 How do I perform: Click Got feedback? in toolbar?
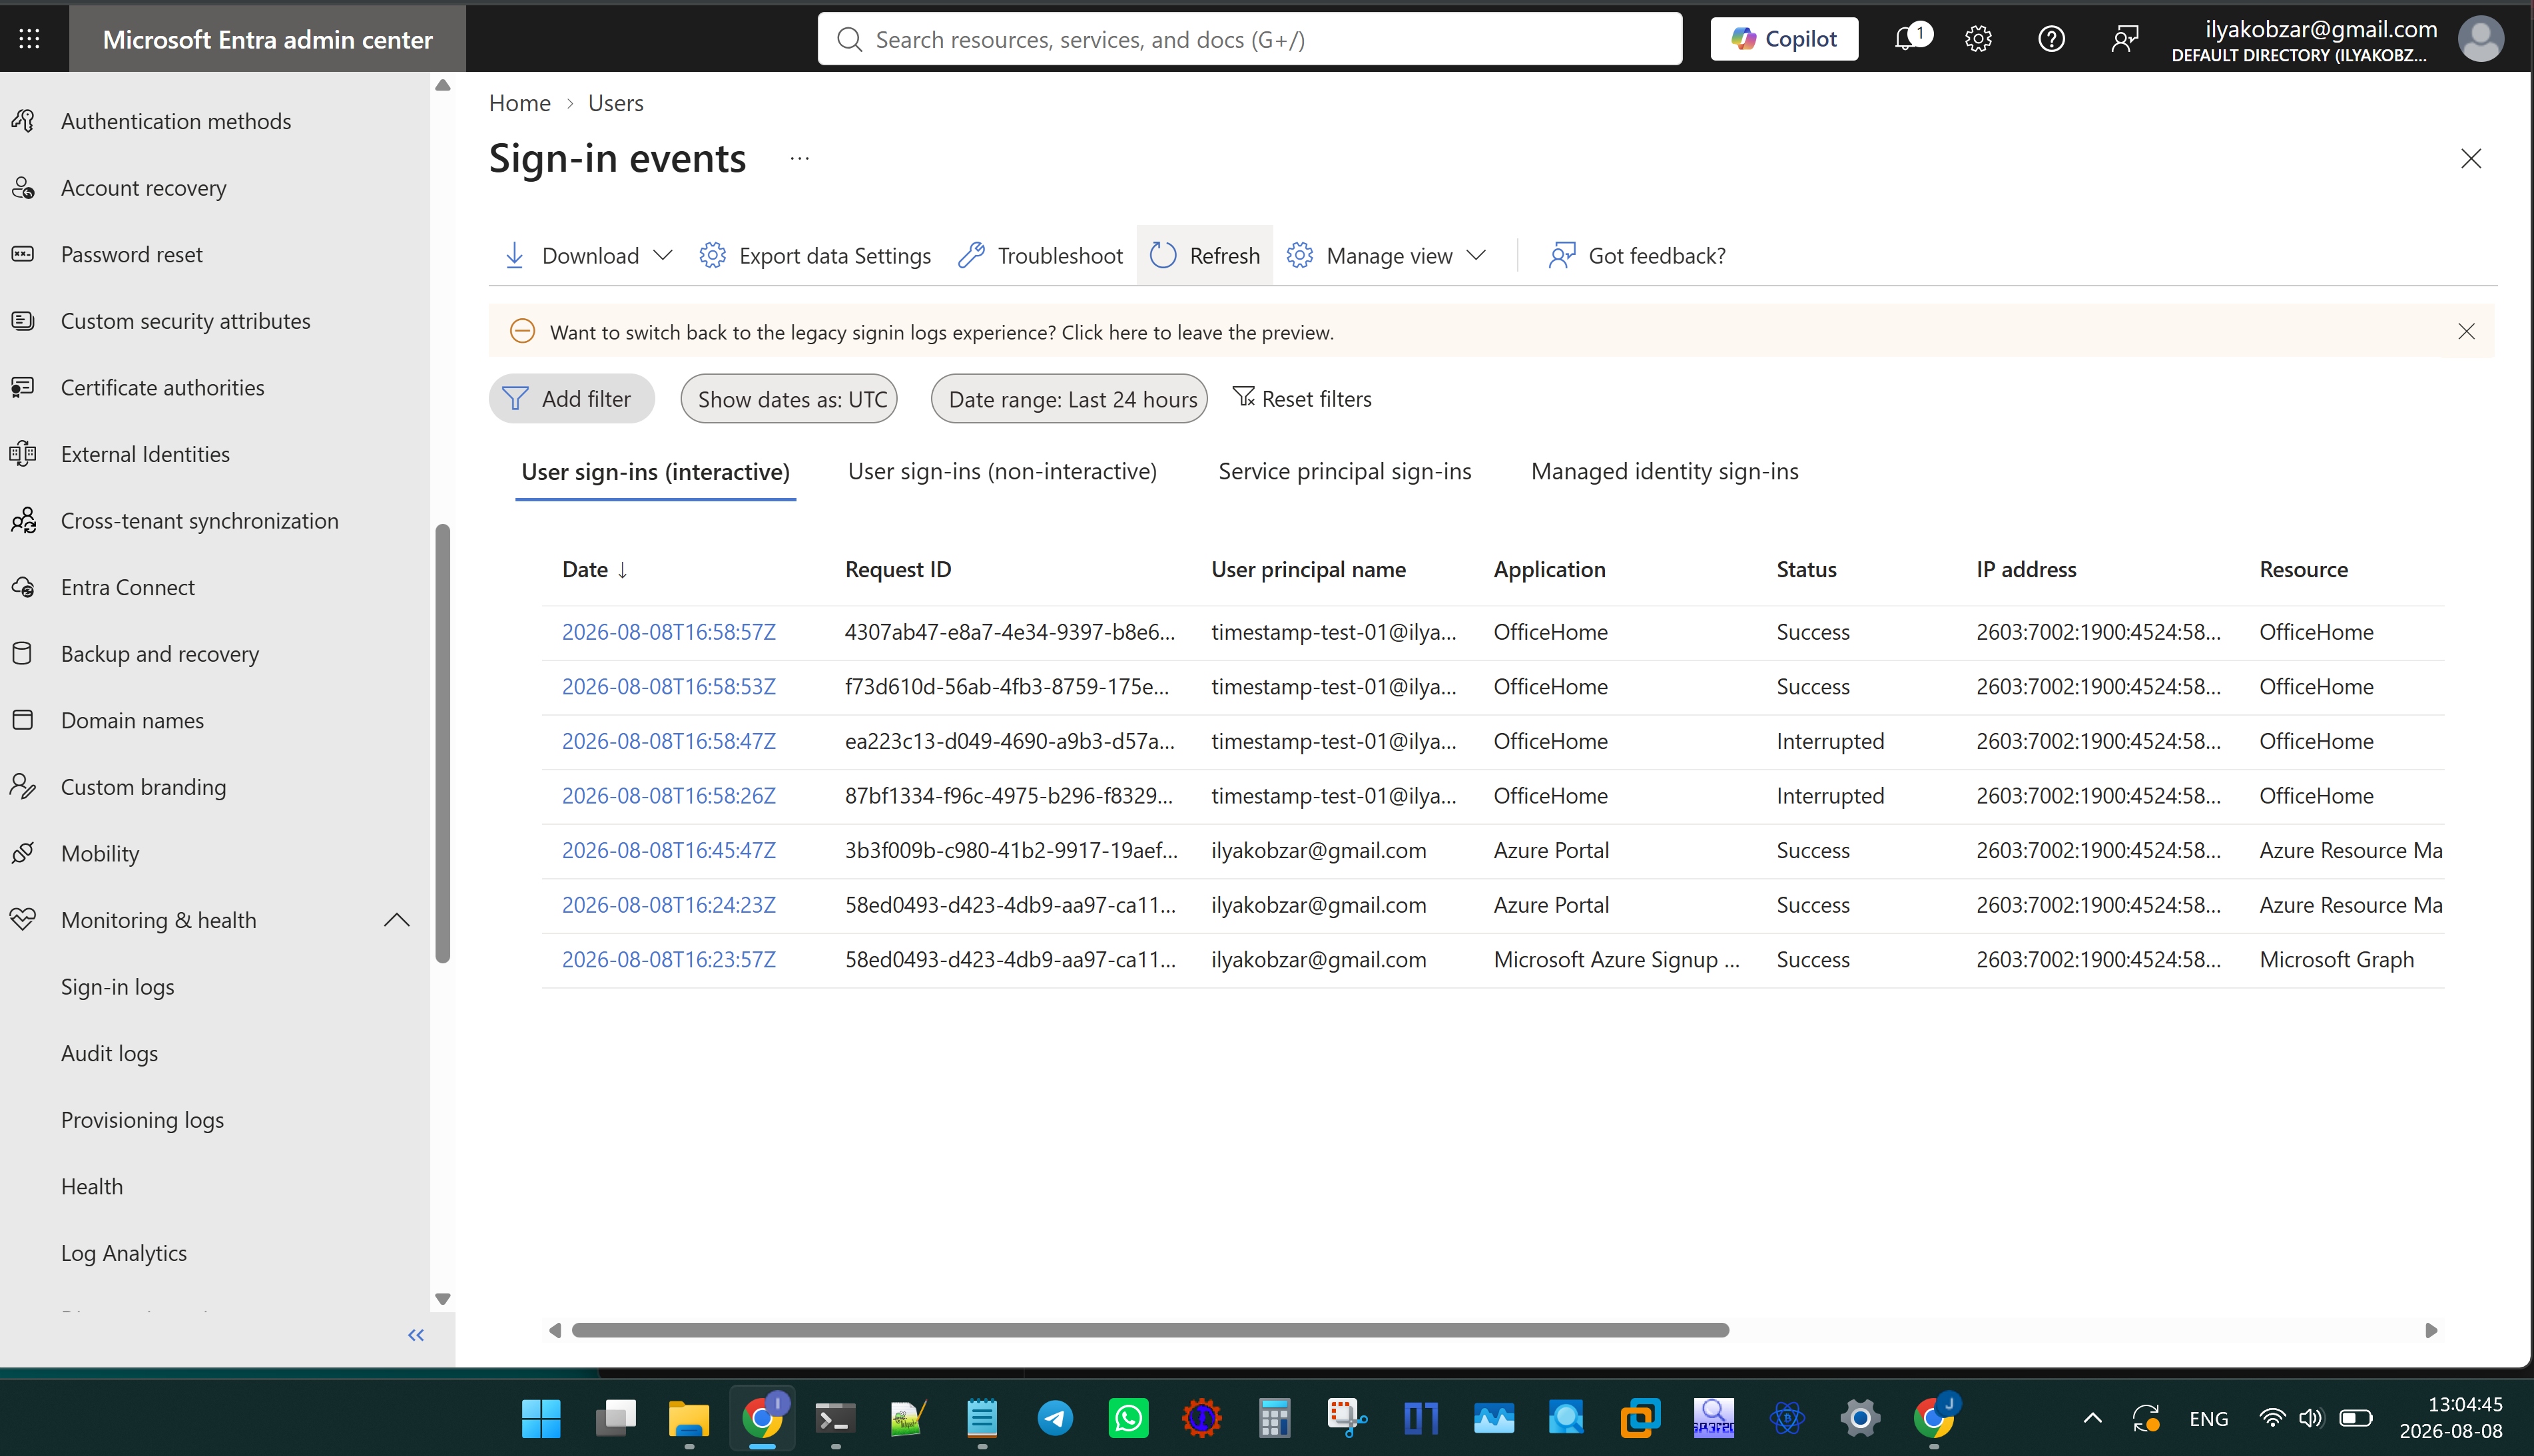point(1637,256)
